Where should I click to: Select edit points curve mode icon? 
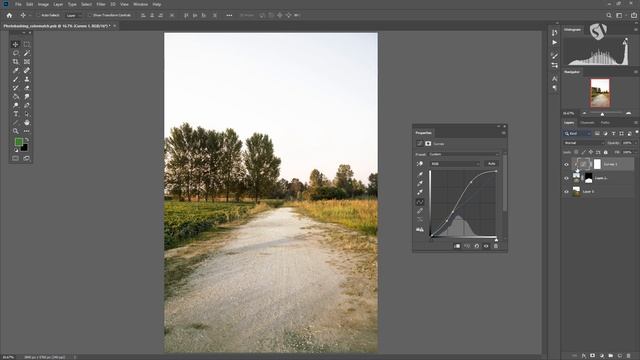420,202
